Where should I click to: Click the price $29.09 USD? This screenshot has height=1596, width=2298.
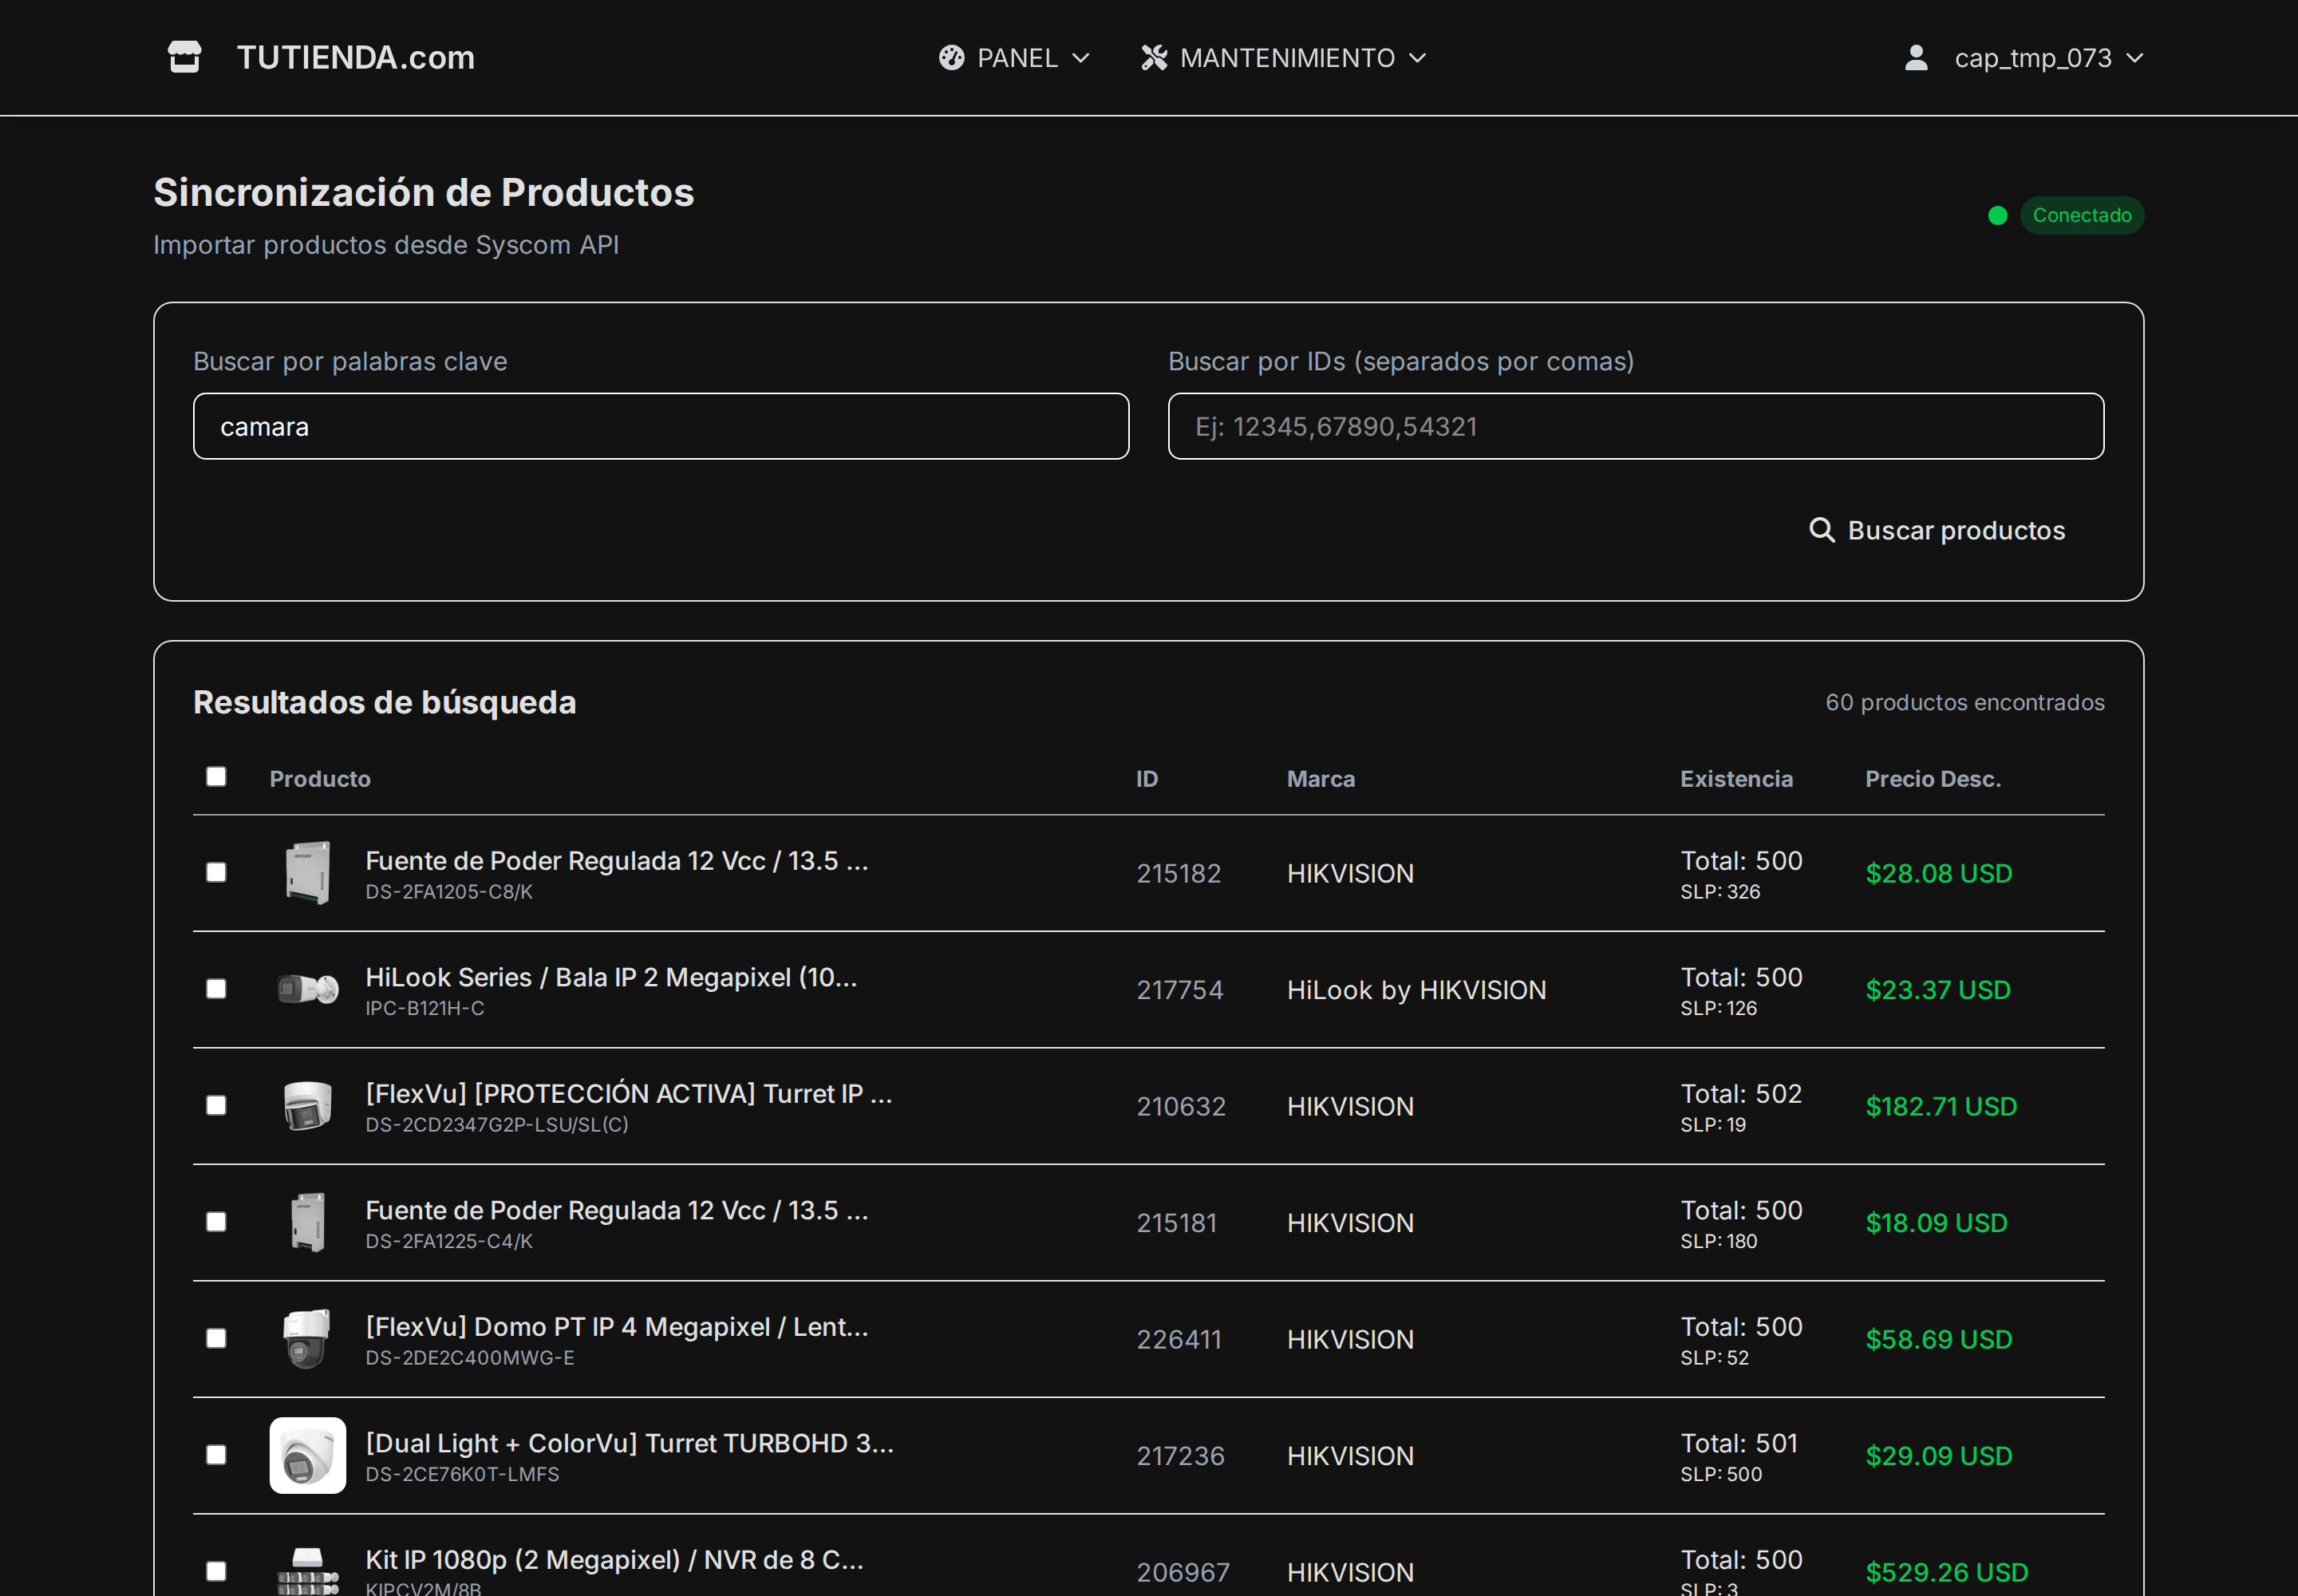click(x=1939, y=1456)
